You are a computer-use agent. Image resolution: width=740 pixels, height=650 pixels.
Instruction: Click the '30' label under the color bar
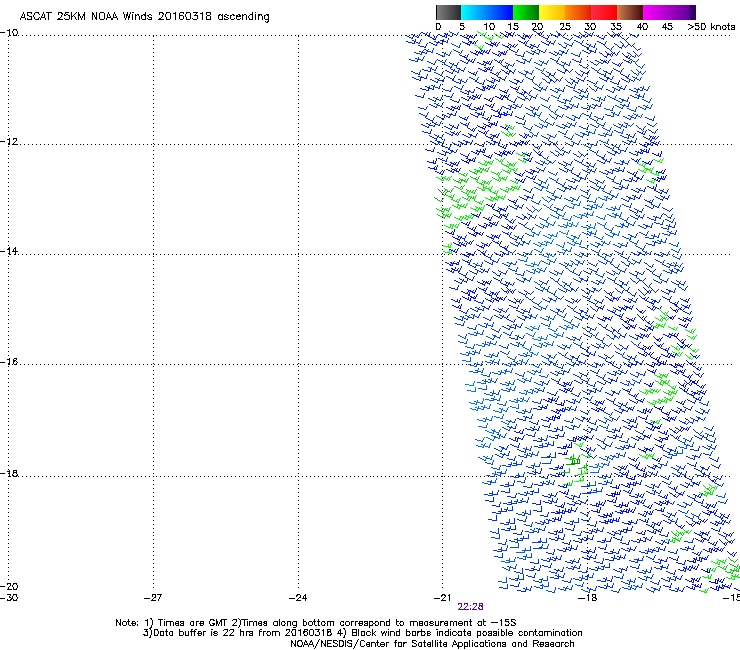(x=590, y=27)
